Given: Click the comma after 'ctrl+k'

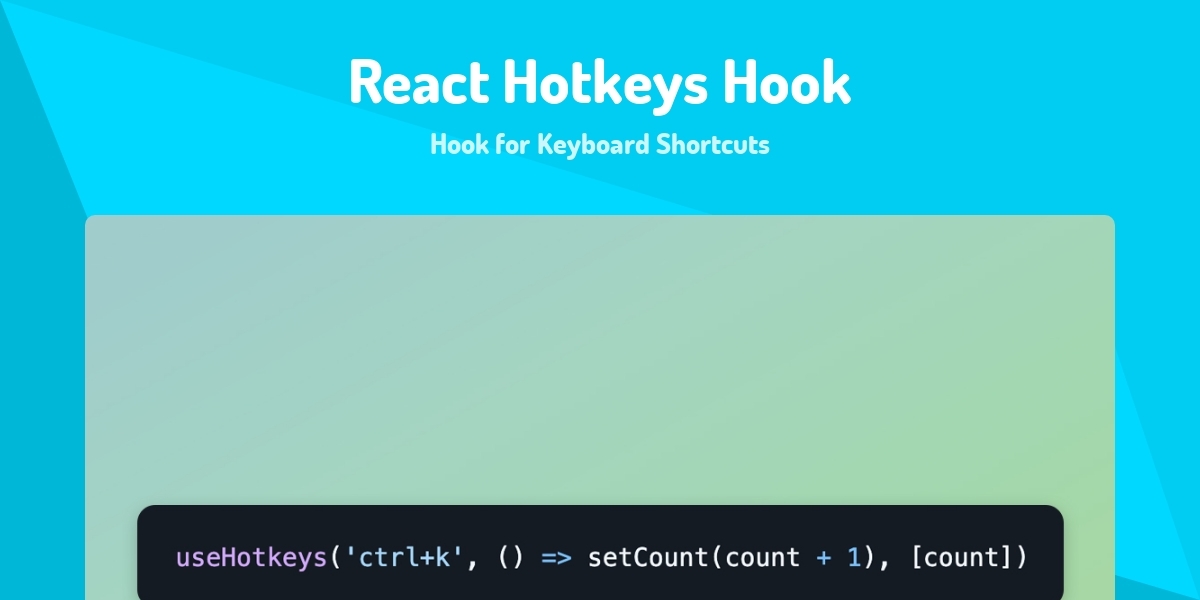Looking at the screenshot, I should pos(471,560).
